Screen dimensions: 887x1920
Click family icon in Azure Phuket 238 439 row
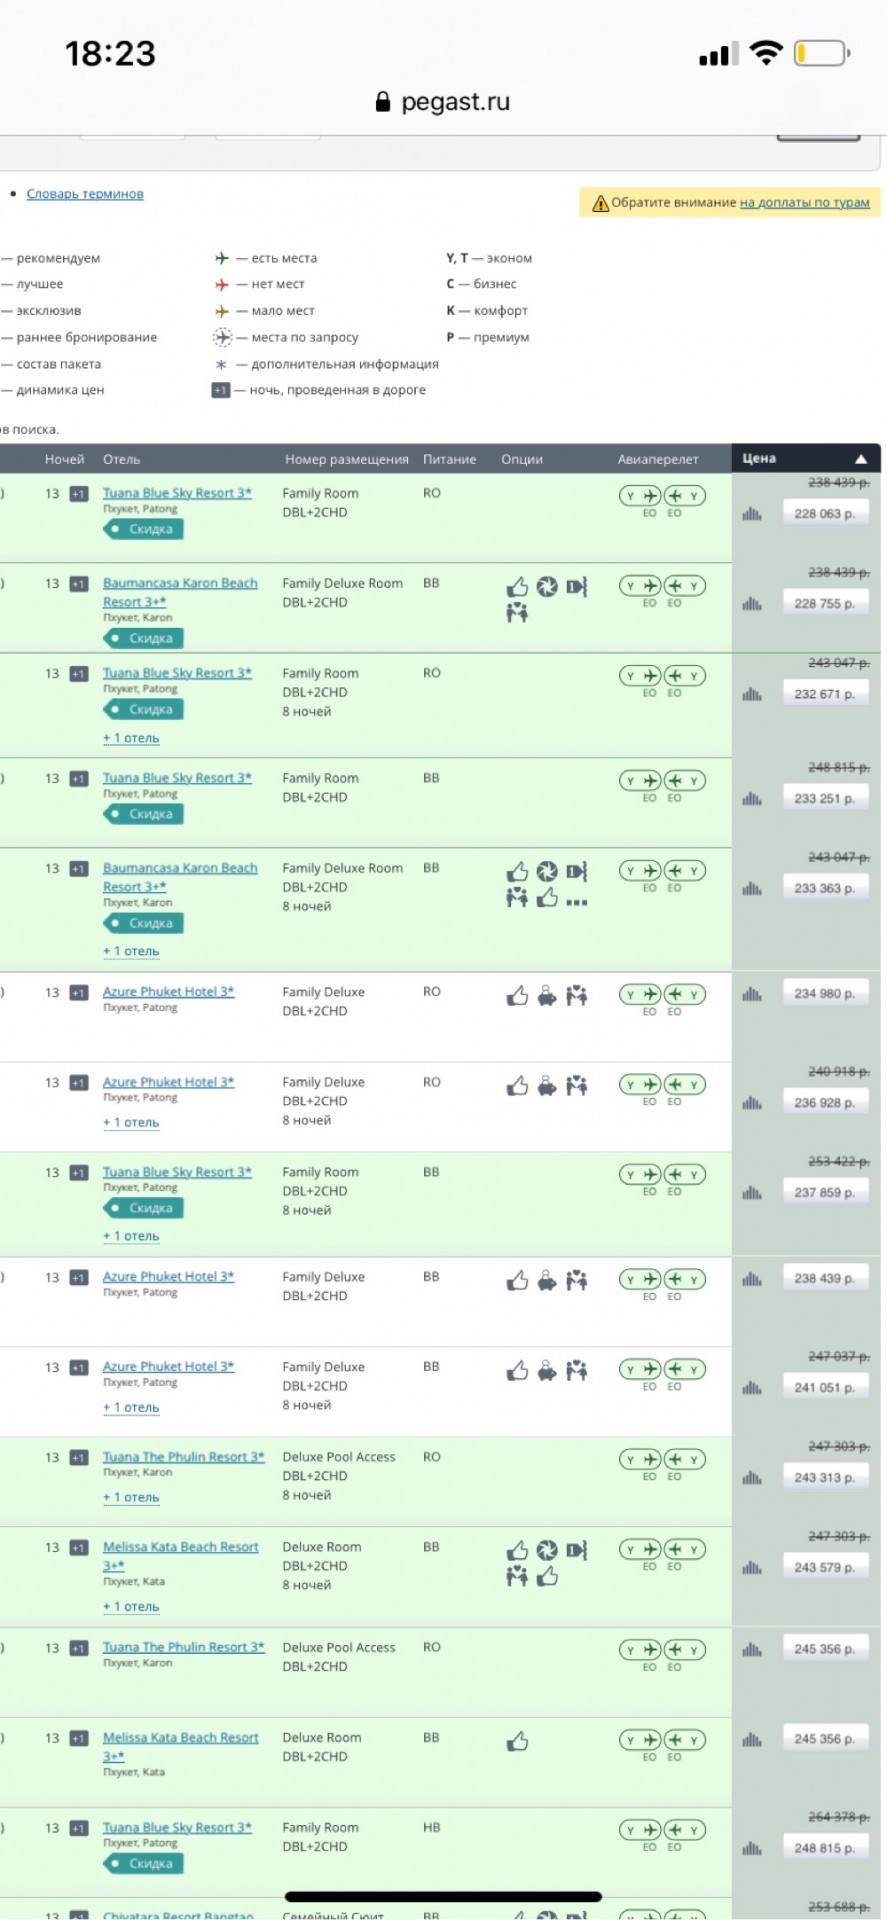point(576,1281)
